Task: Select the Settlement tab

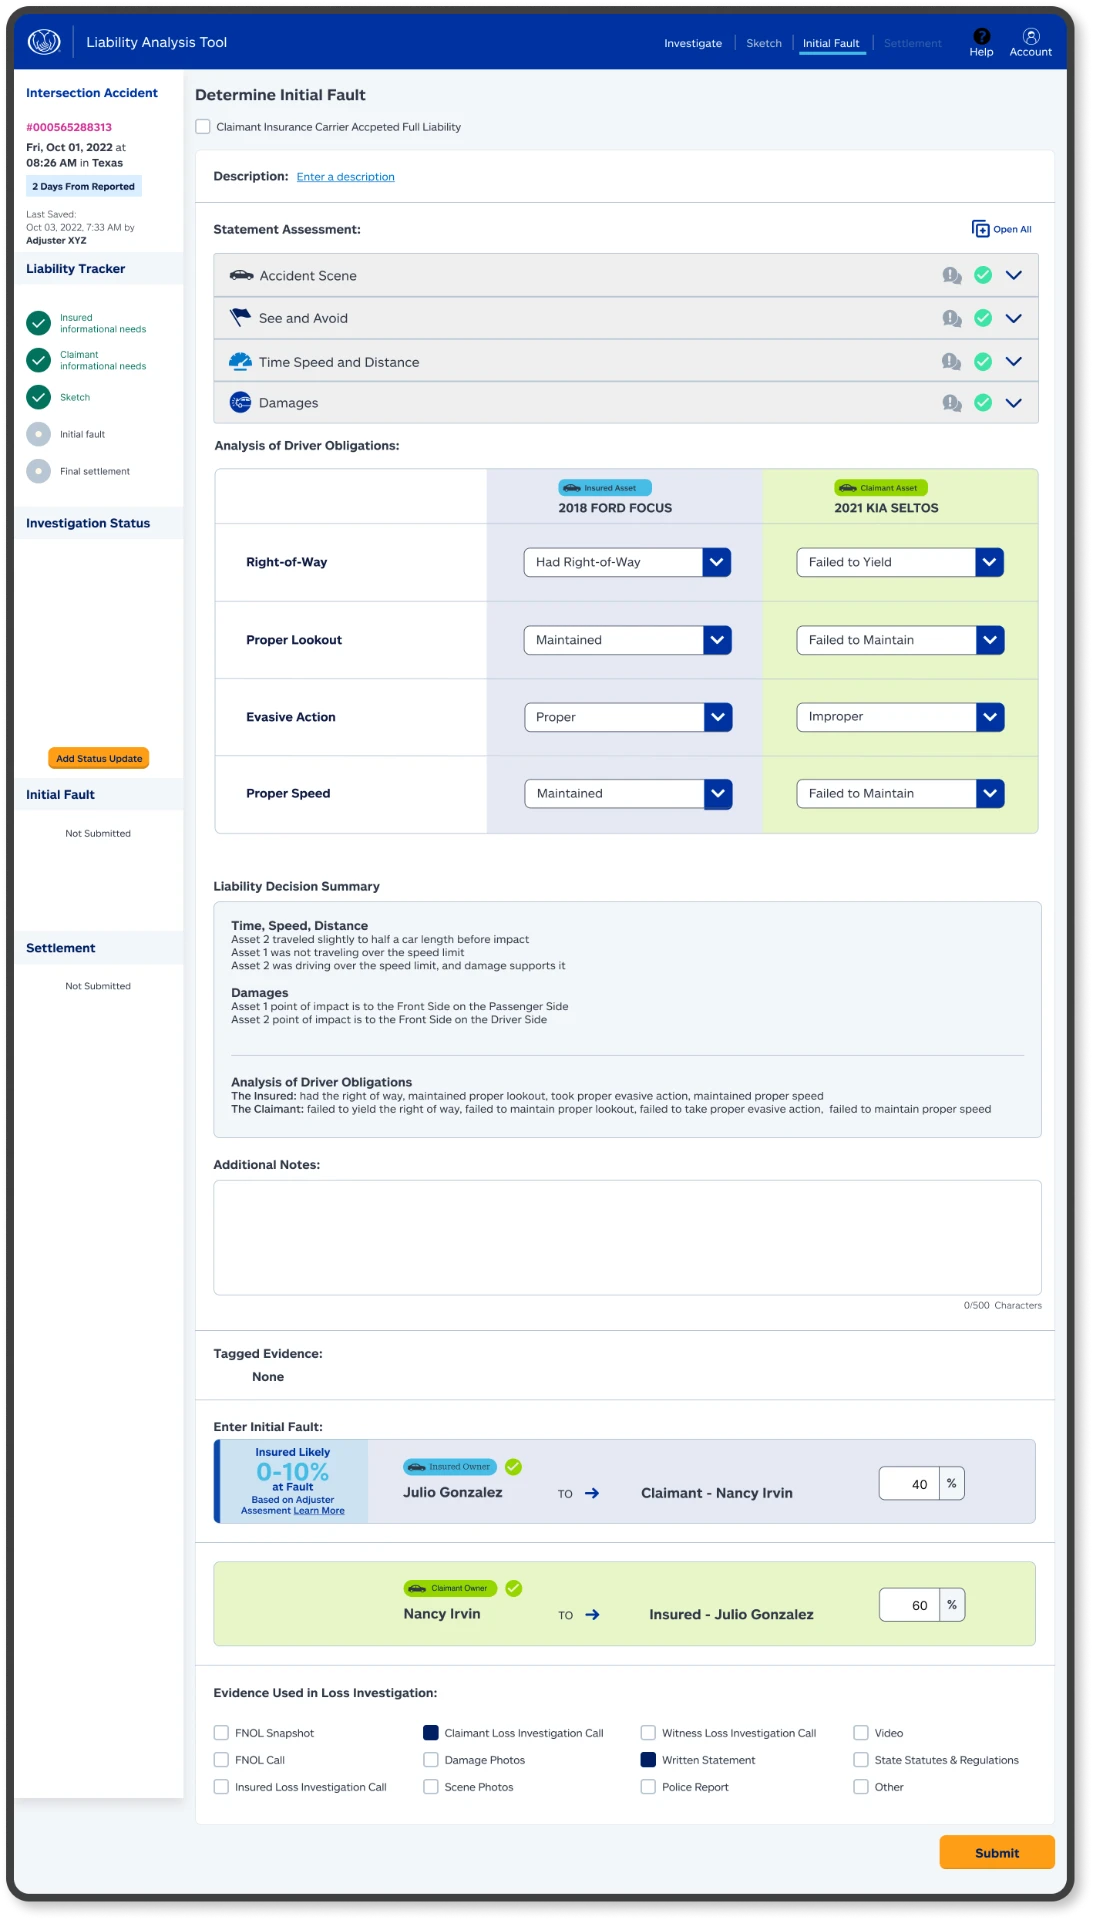Action: (913, 43)
